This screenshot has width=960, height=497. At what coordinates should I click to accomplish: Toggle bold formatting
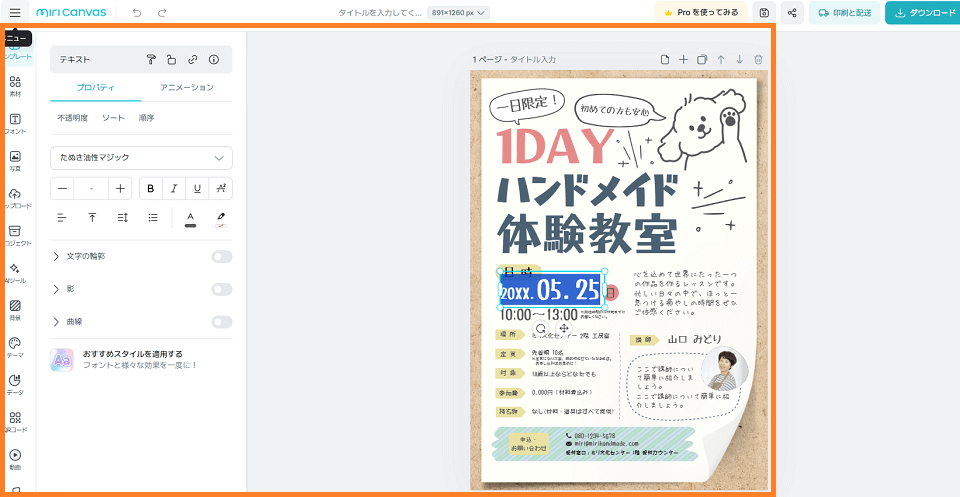151,189
